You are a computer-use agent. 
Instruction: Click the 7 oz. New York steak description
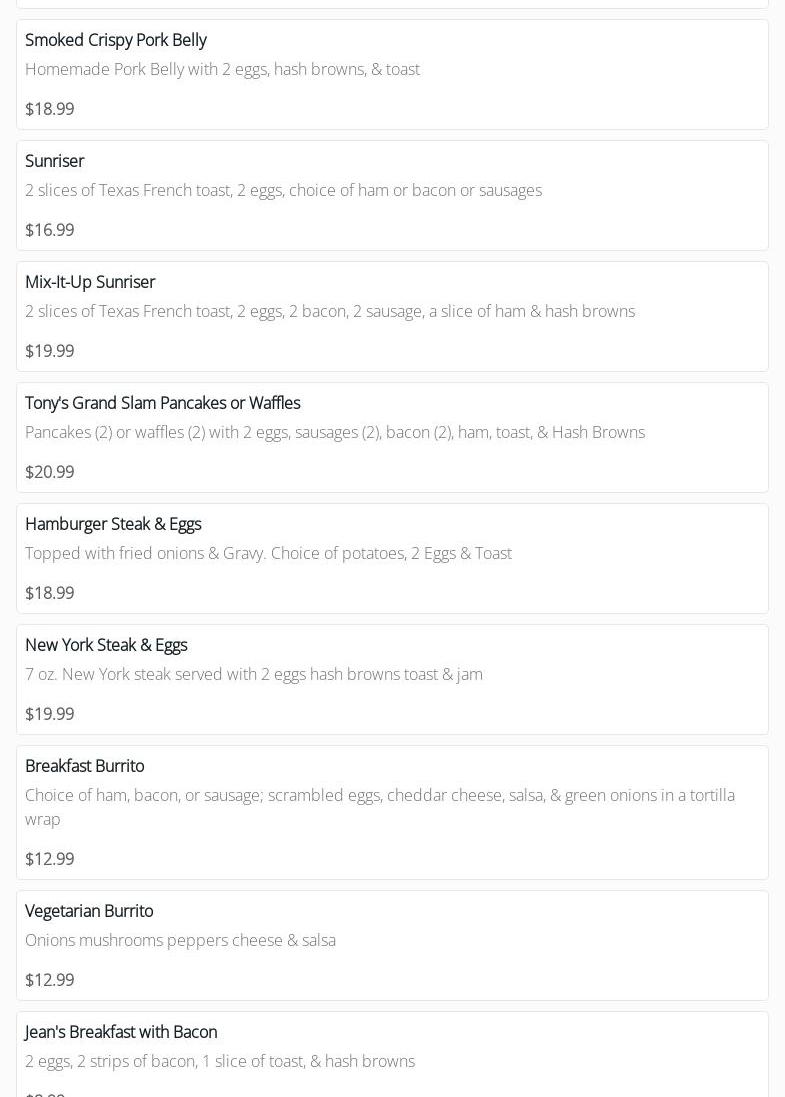[x=254, y=674]
